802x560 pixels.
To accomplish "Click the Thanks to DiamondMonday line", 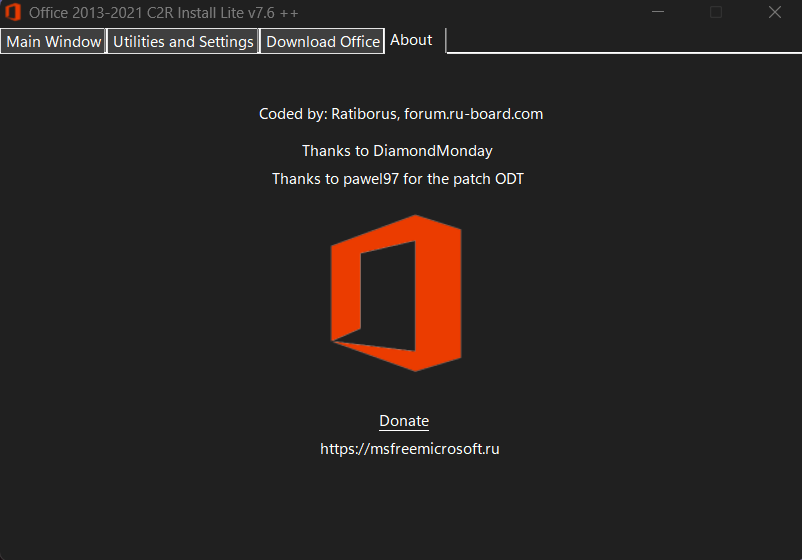I will (x=397, y=151).
